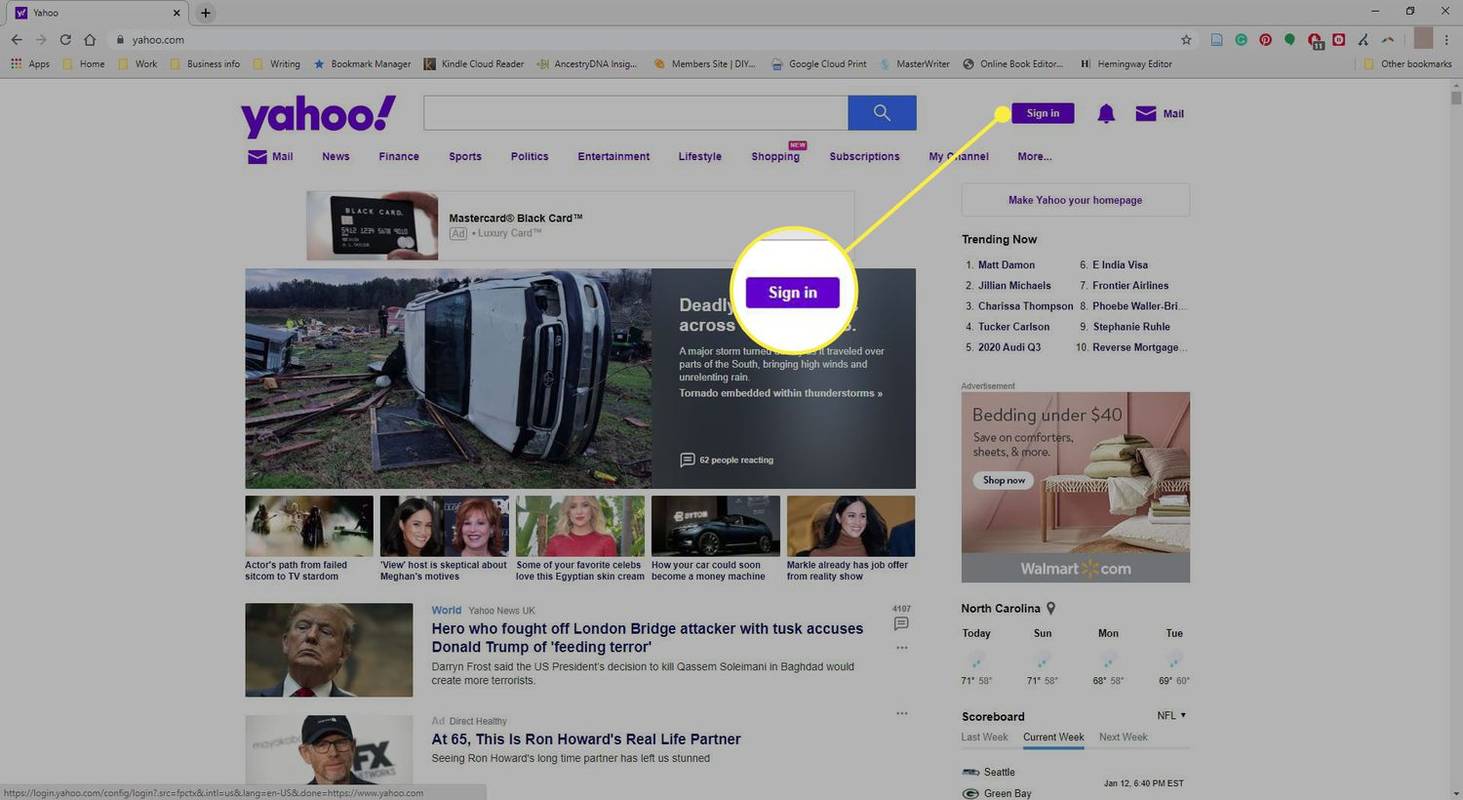This screenshot has width=1463, height=800.
Task: Open the Sports section
Action: click(465, 157)
